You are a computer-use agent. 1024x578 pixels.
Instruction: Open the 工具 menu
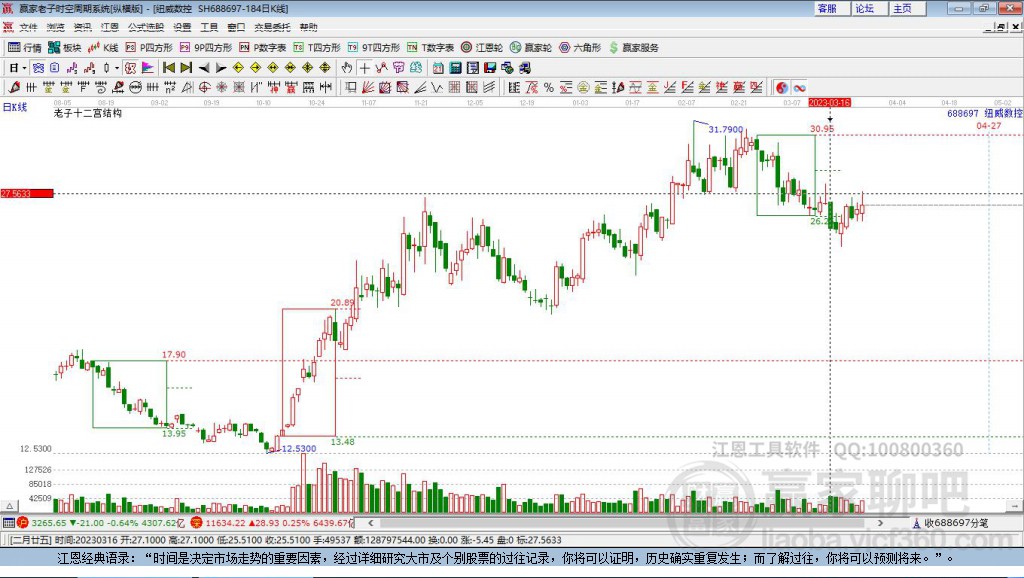209,27
